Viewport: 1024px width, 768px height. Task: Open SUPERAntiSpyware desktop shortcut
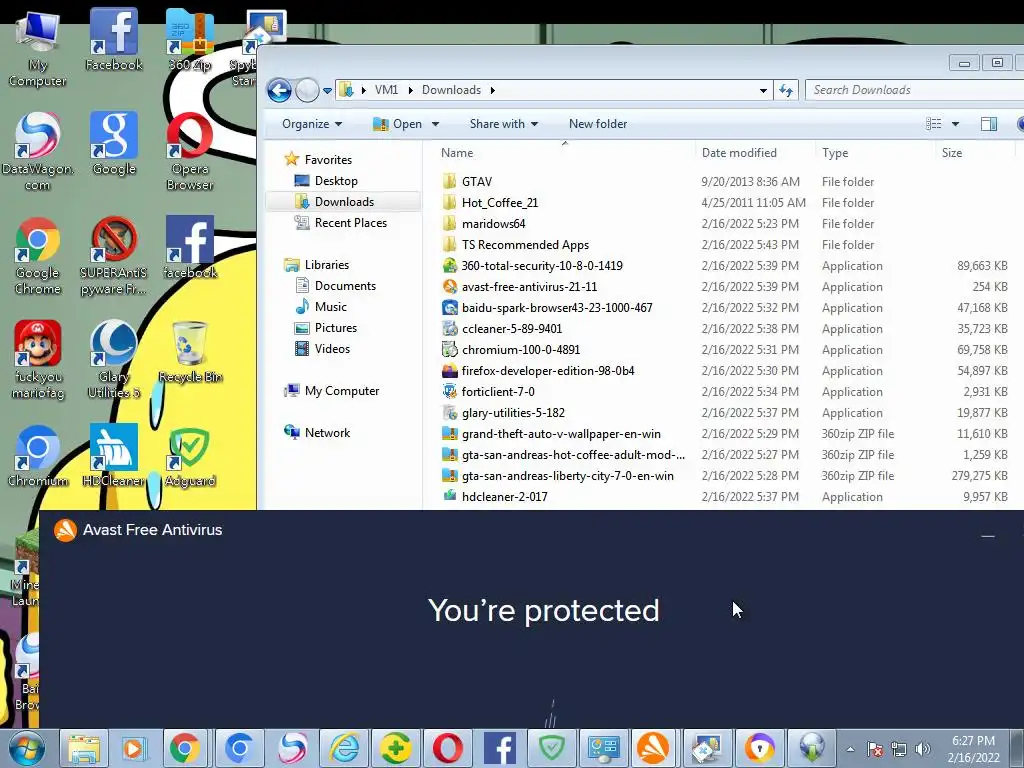(114, 256)
